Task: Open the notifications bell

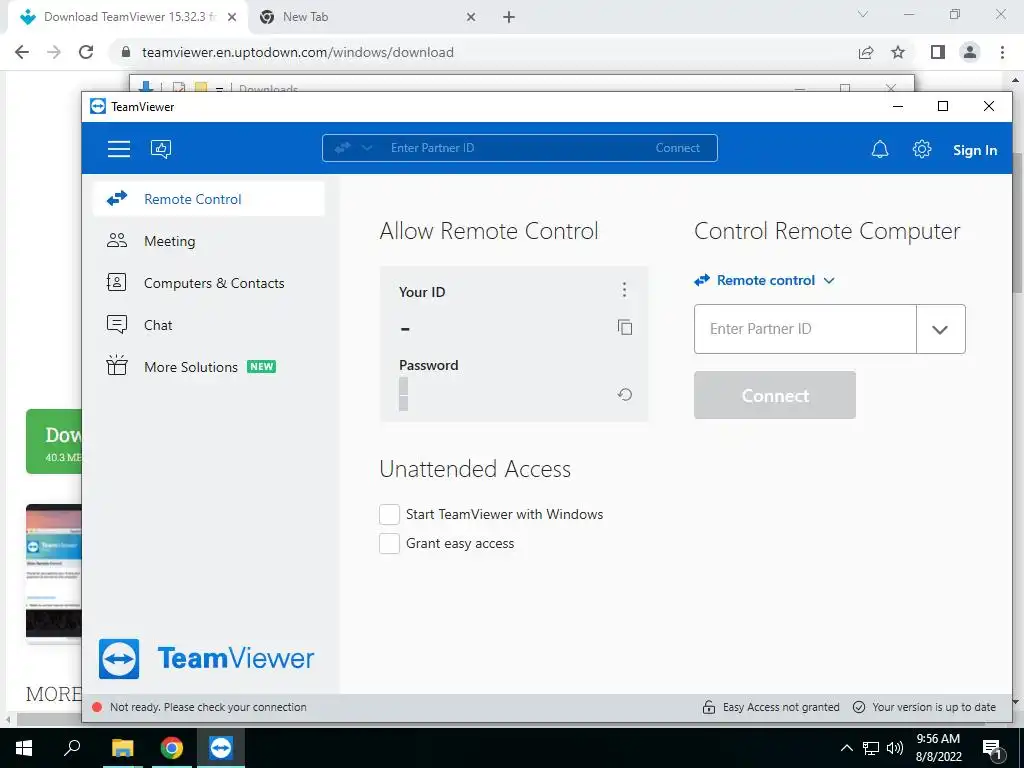Action: 880,150
